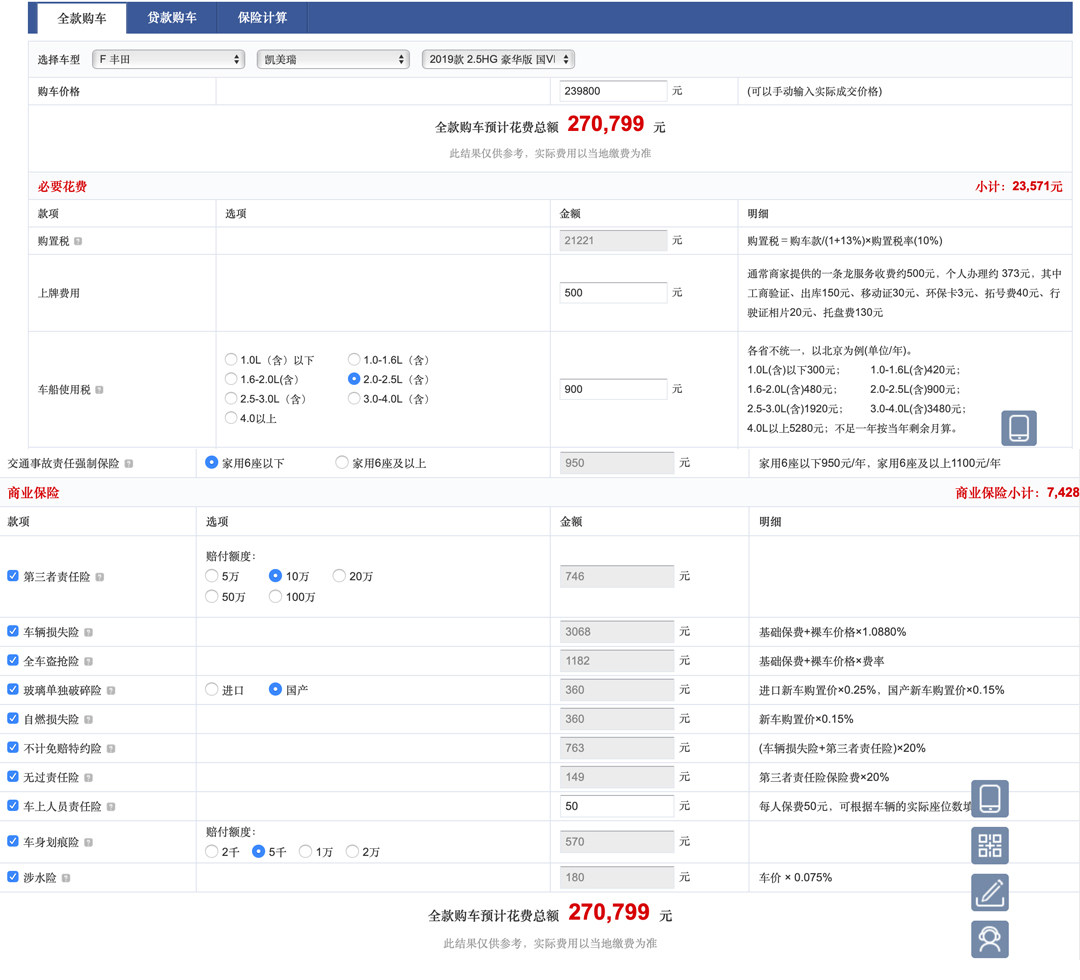
Task: Open customer service headset icon
Action: click(x=989, y=939)
